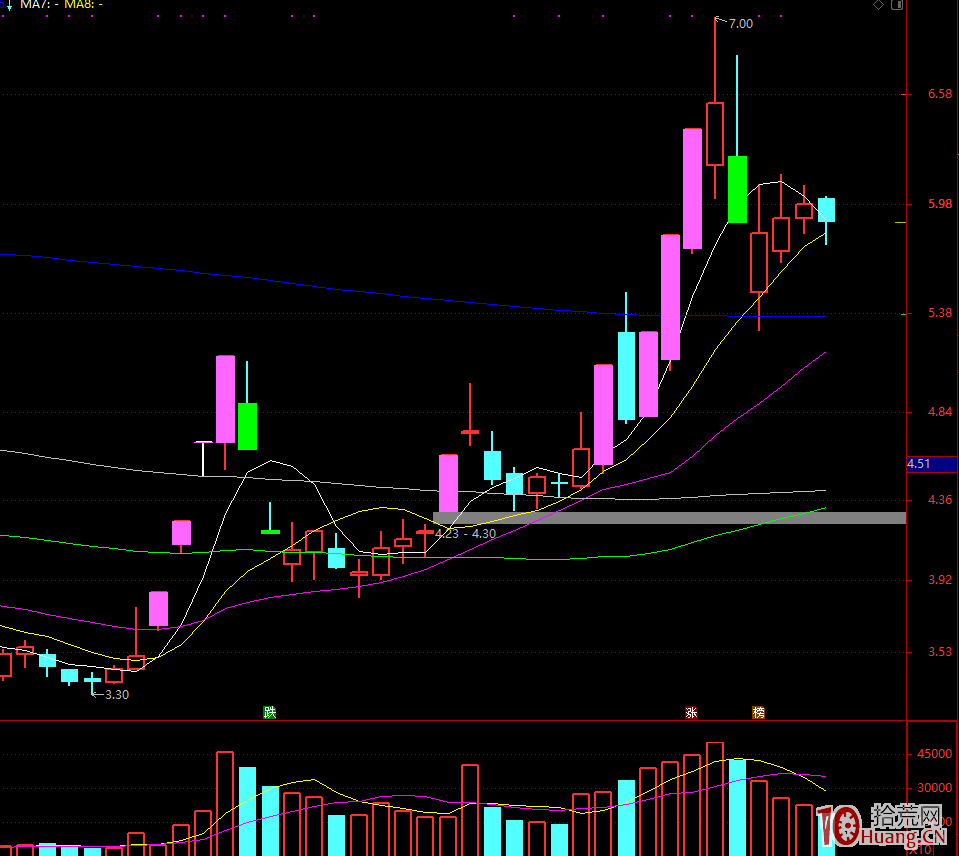959x856 pixels.
Task: Click the cyan down-arrow icon beside MA7
Action: (9, 6)
